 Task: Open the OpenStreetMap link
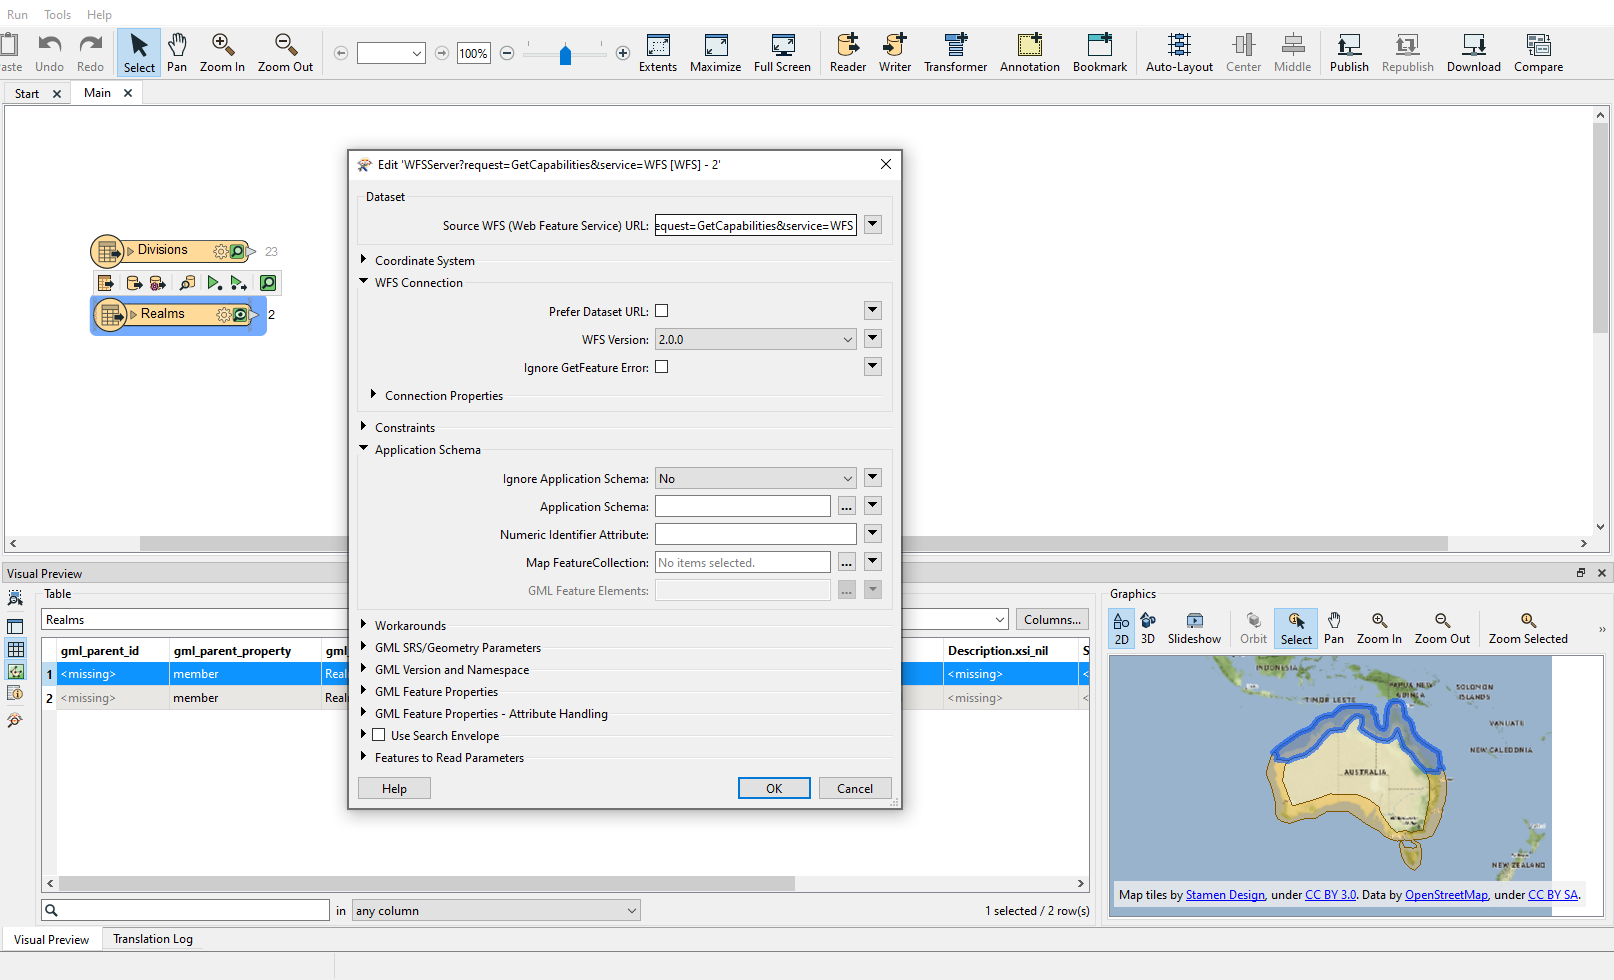coord(1446,895)
